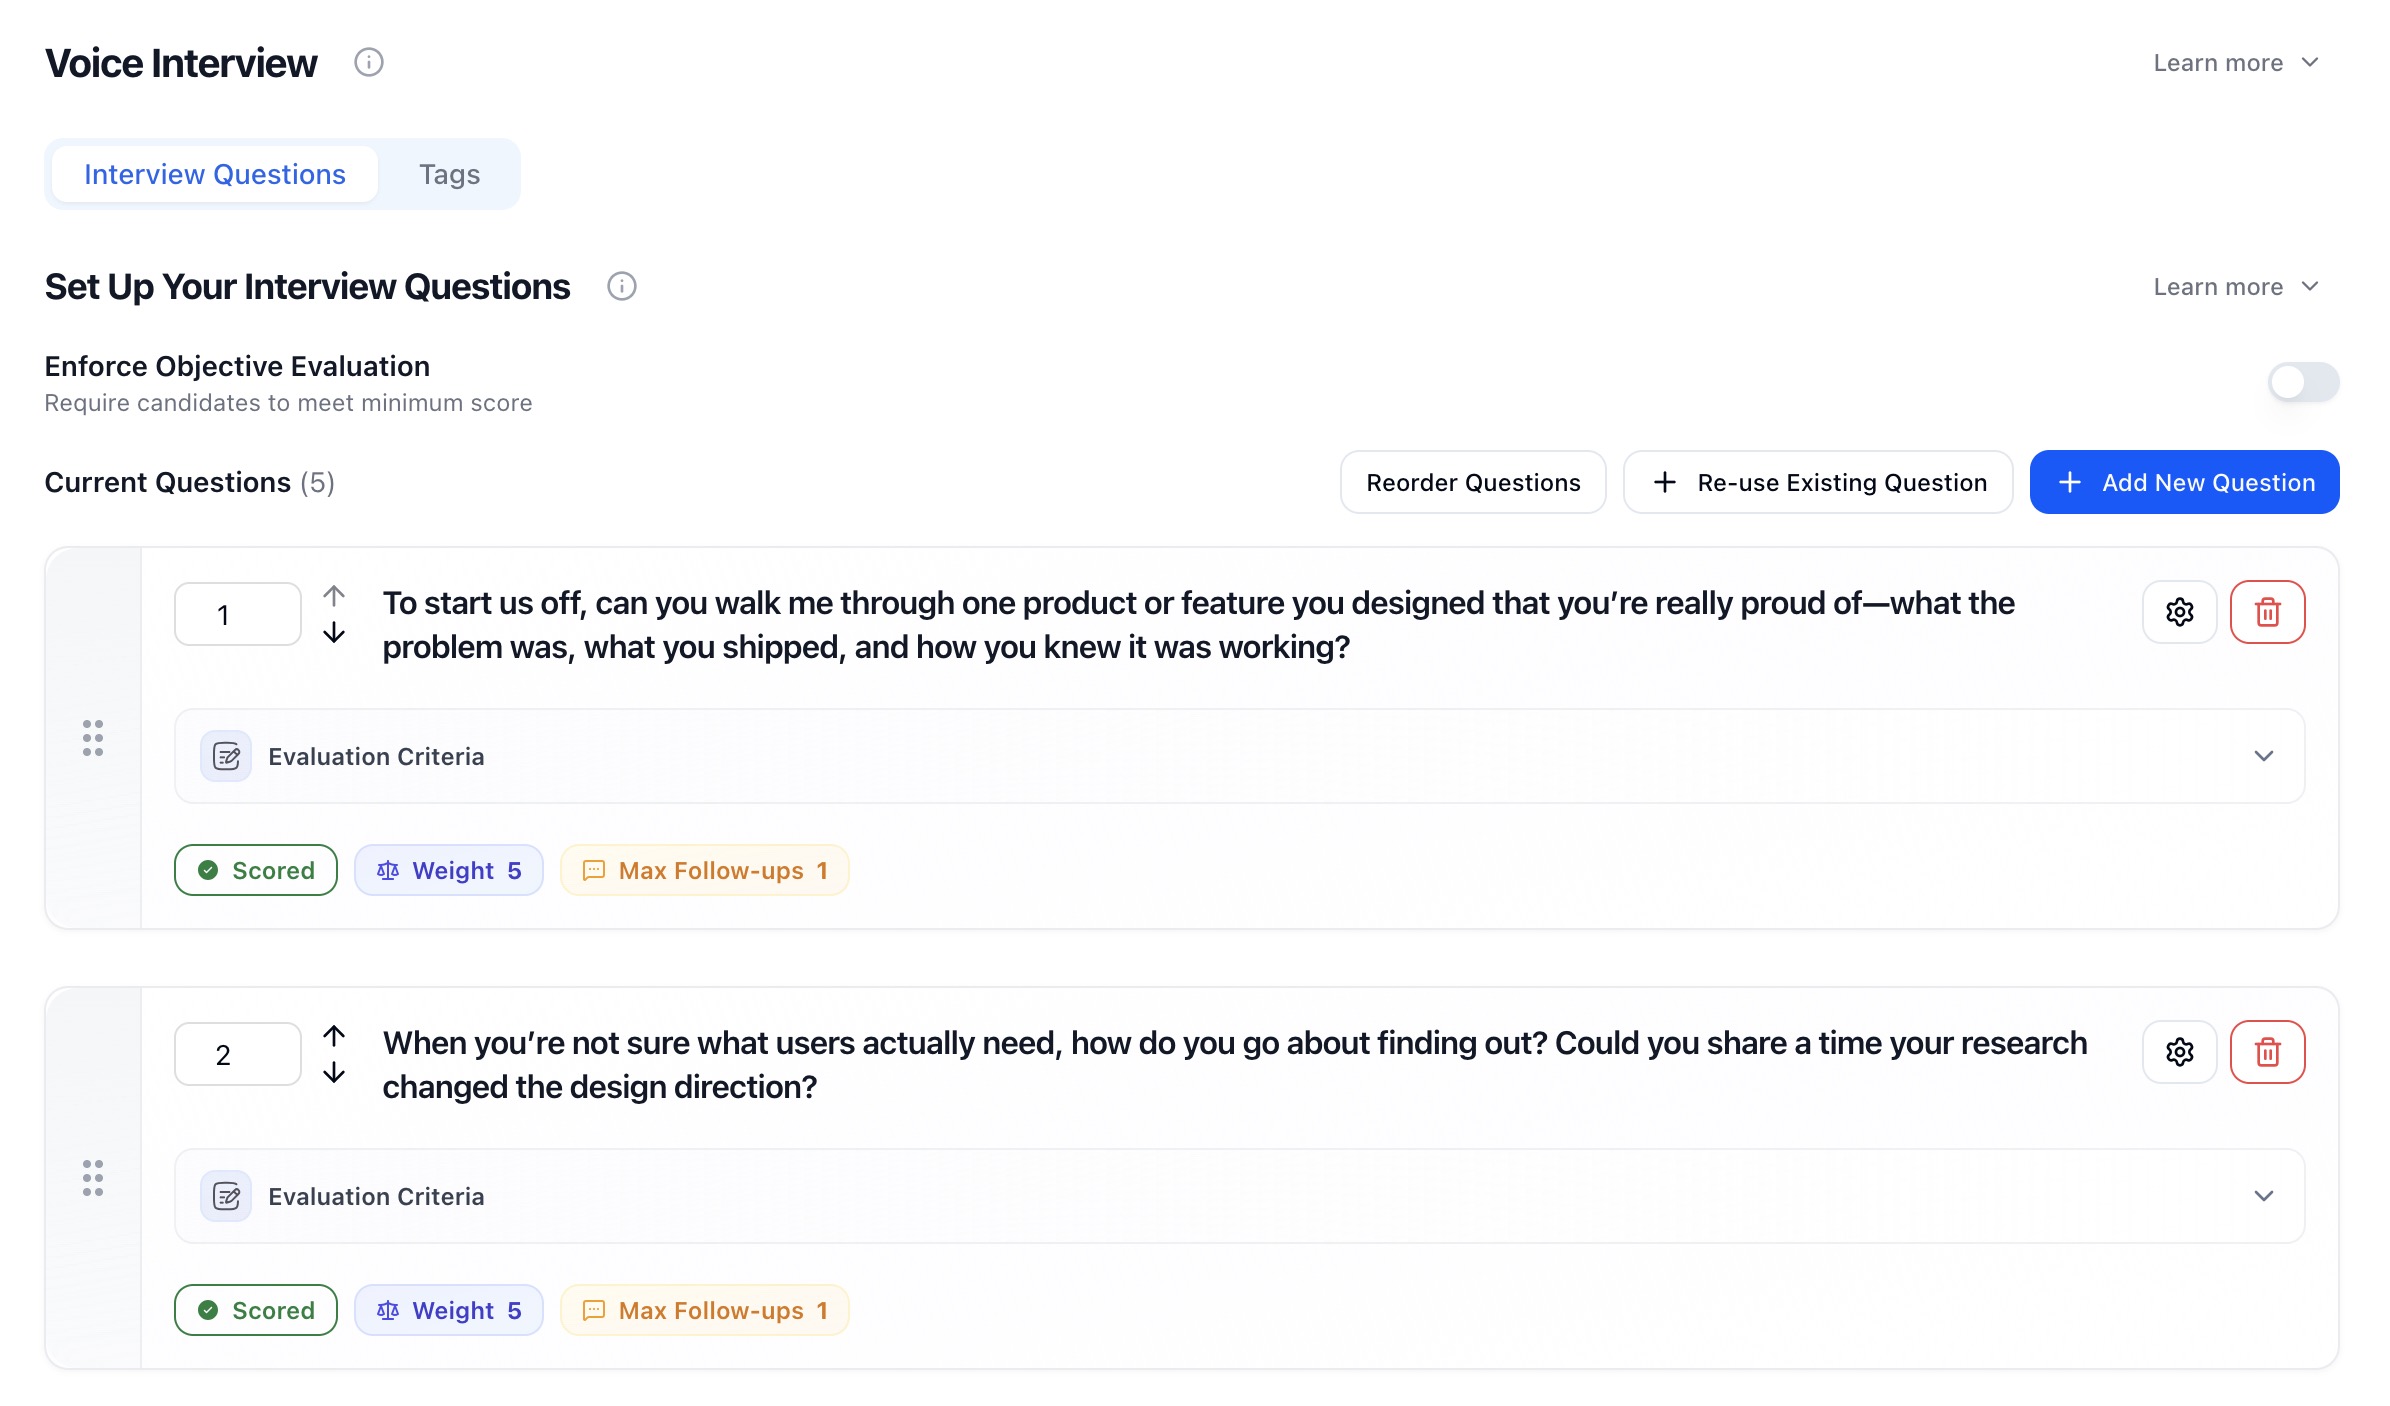The height and width of the screenshot is (1406, 2390).
Task: Click Re-use Existing Question button
Action: coord(1818,482)
